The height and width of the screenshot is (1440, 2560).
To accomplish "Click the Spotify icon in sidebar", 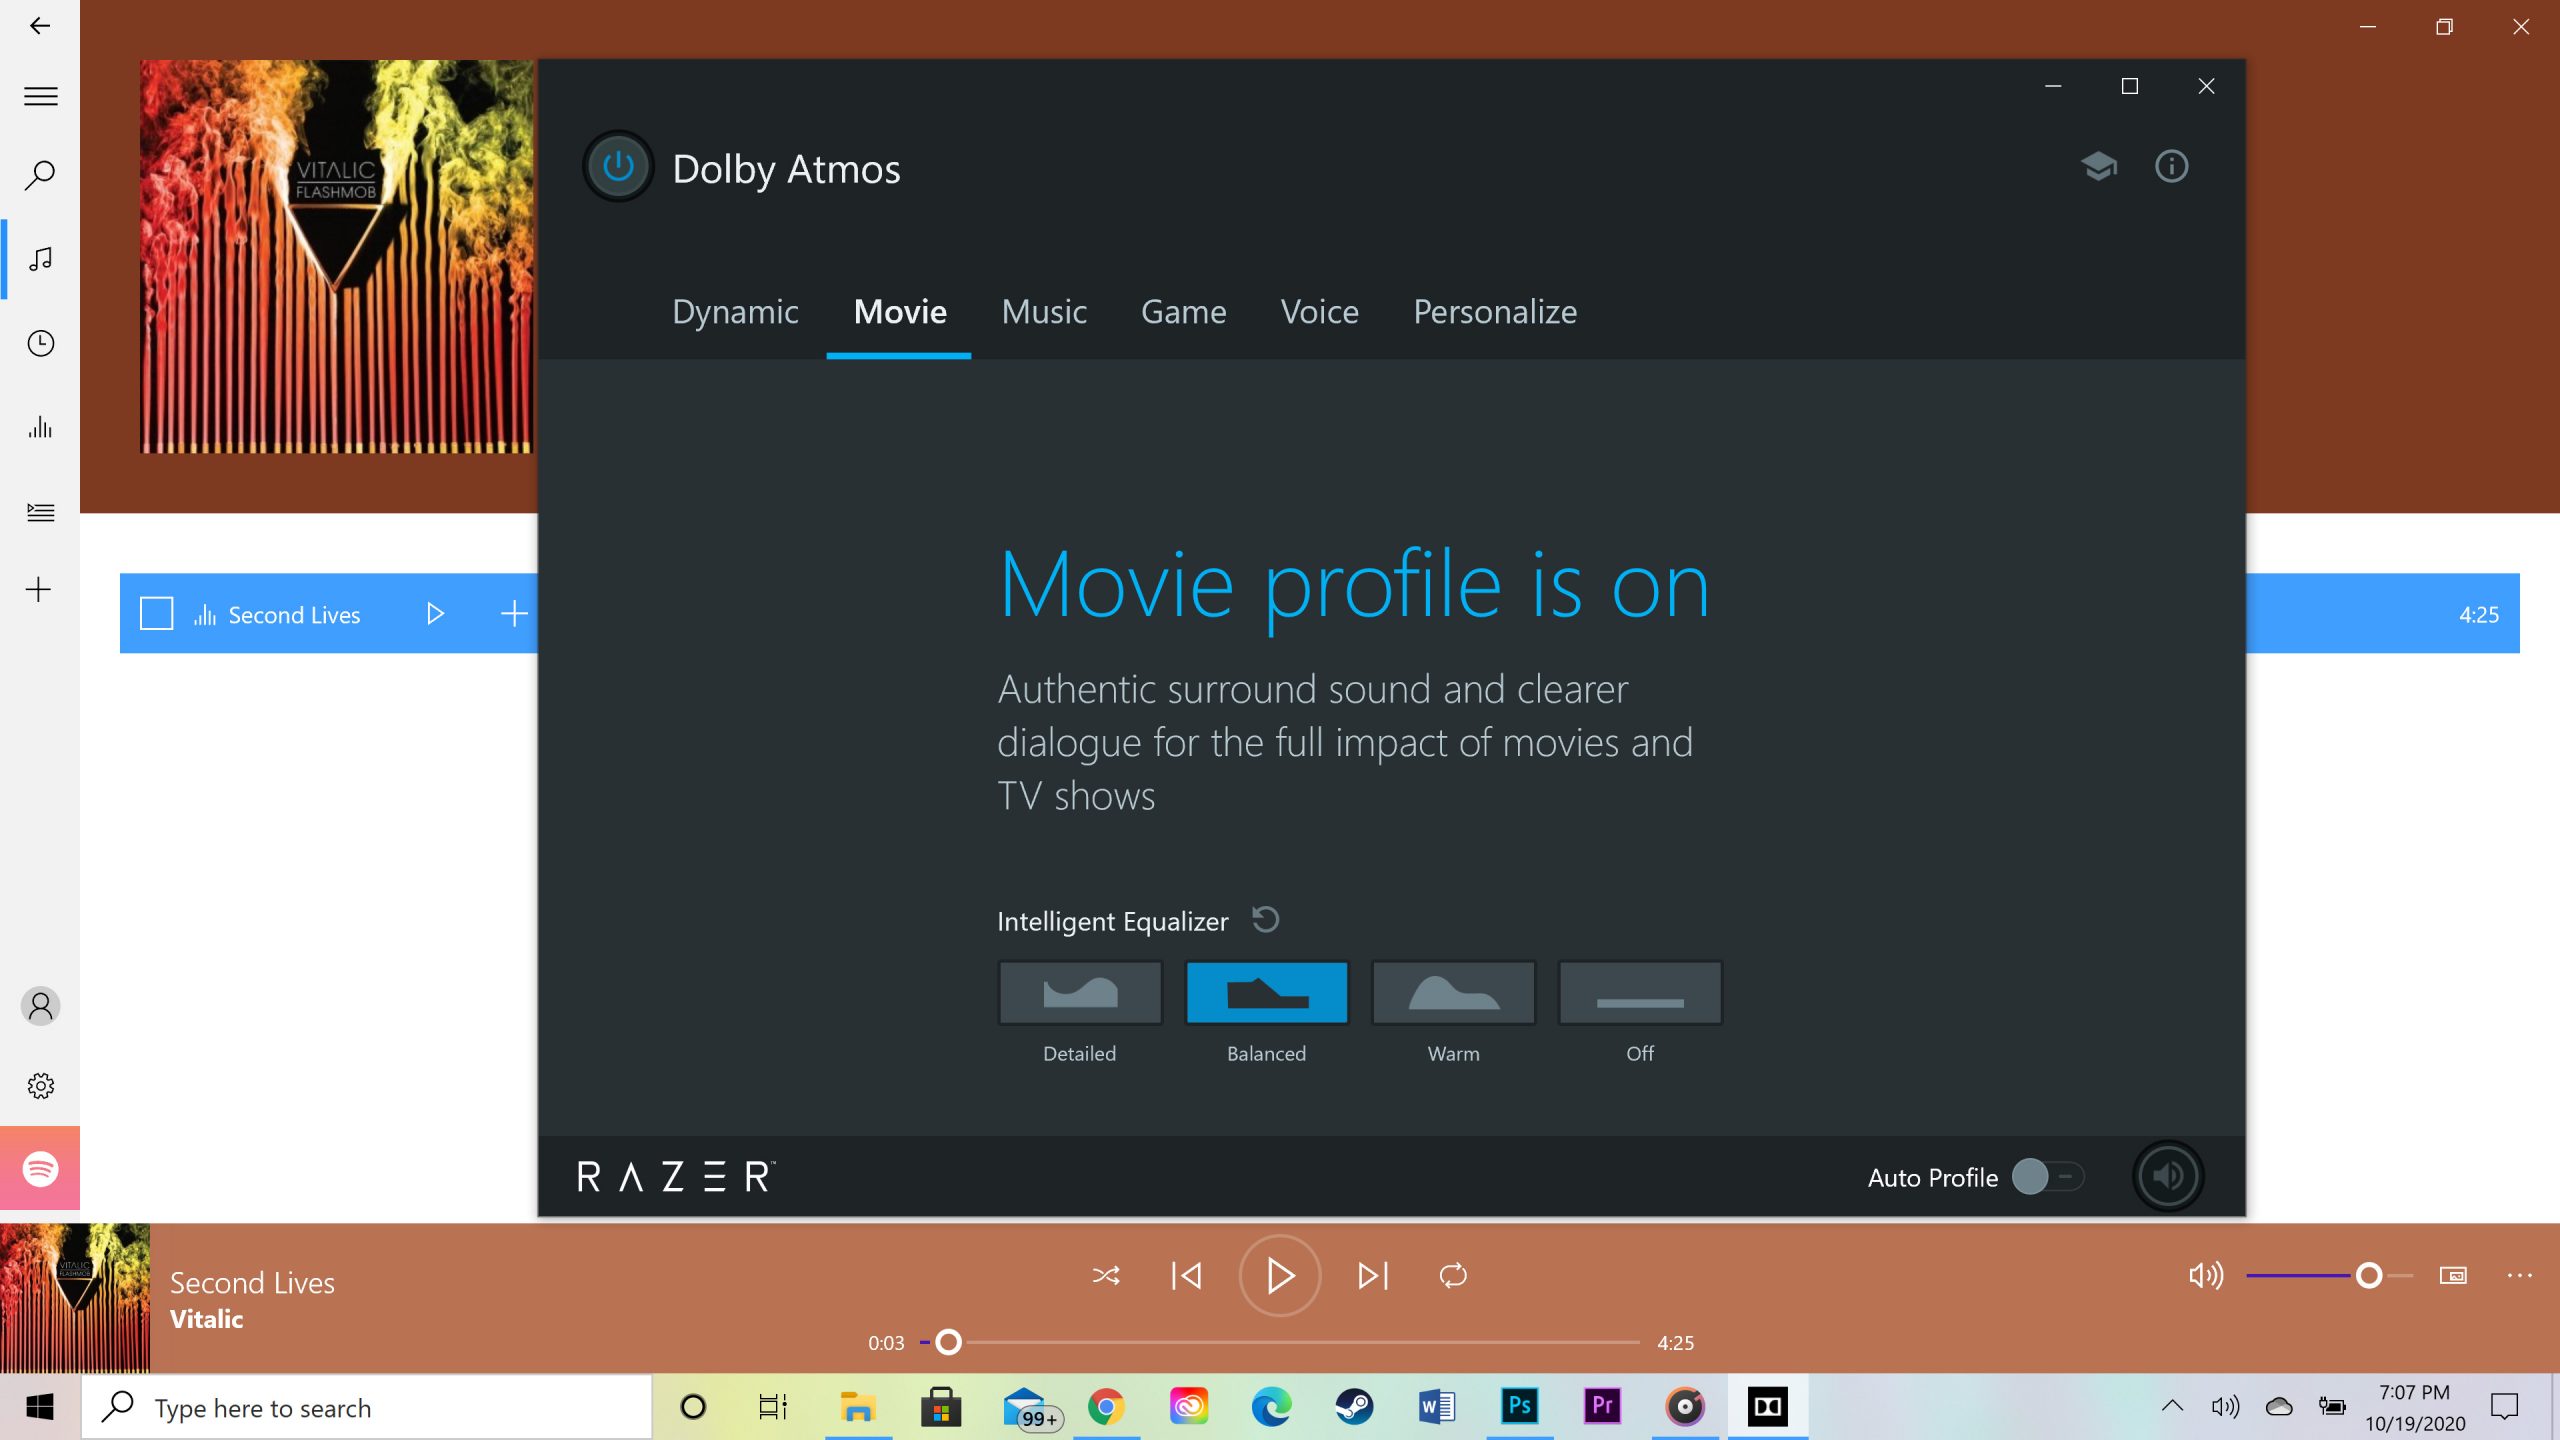I will point(40,1168).
